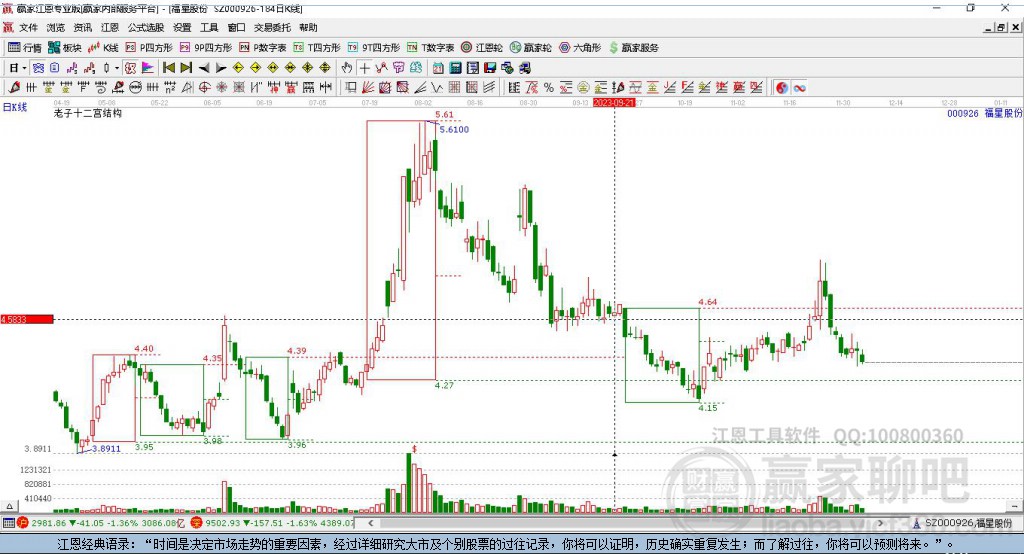1024x554 pixels.
Task: Open the 9T四方形 tool
Action: [x=374, y=48]
